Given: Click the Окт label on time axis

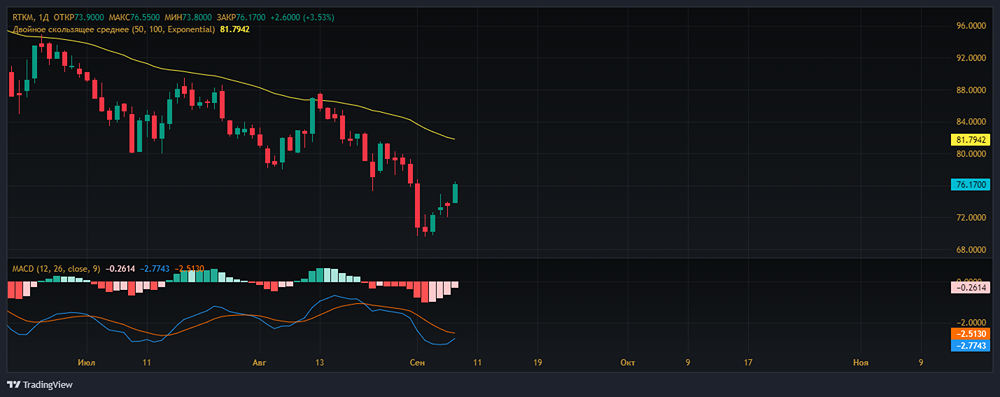Looking at the screenshot, I should (628, 363).
